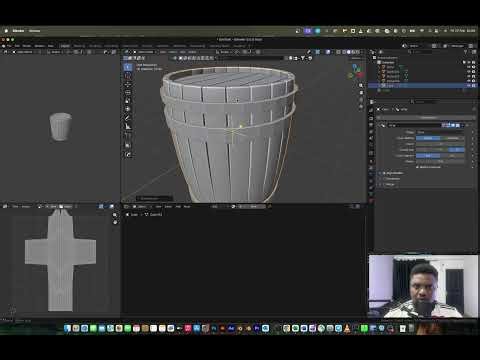The width and height of the screenshot is (480, 360).
Task: Open Tool tab in Properties editor
Action: point(371,110)
